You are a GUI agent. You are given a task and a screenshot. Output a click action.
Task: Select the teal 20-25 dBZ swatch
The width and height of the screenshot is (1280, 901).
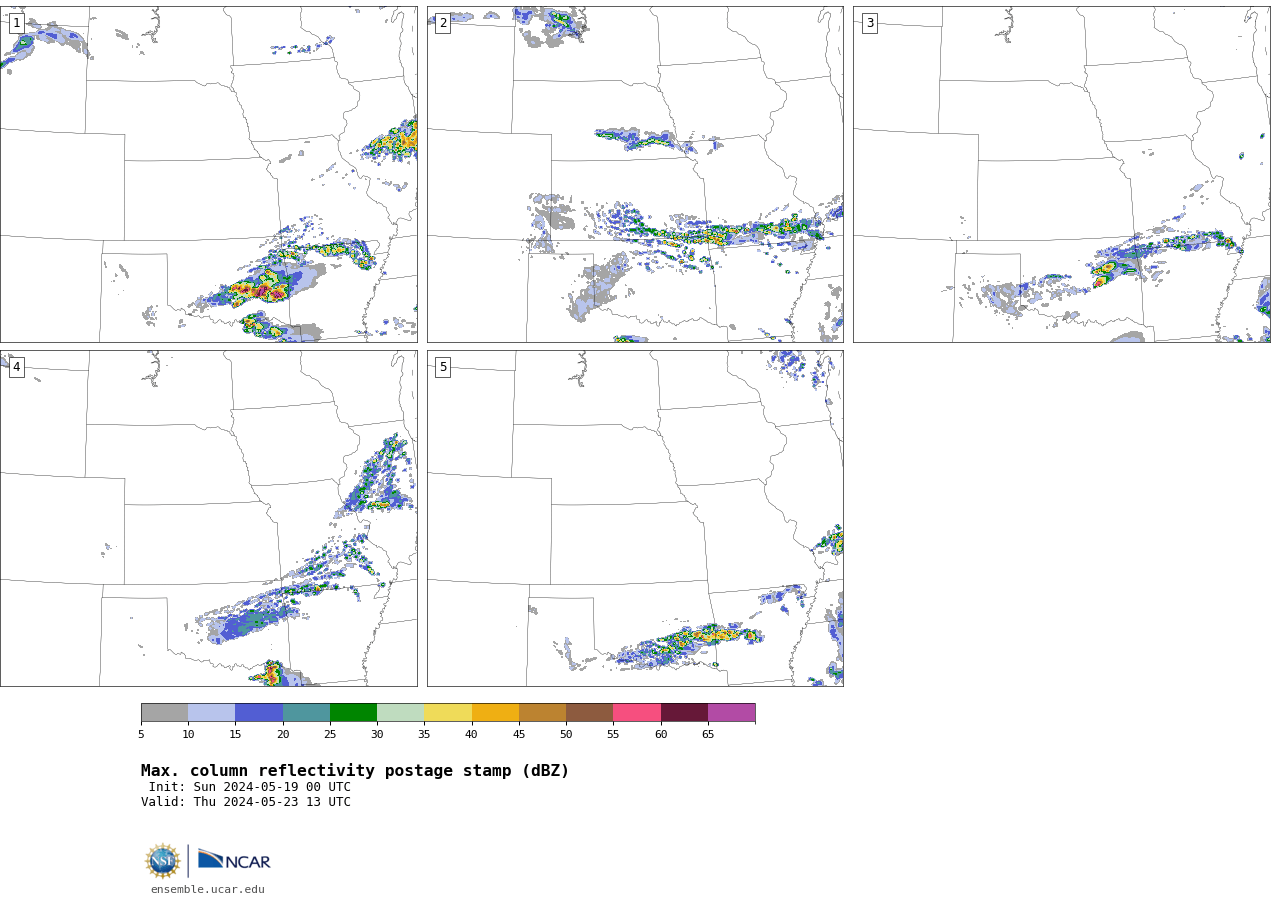306,712
